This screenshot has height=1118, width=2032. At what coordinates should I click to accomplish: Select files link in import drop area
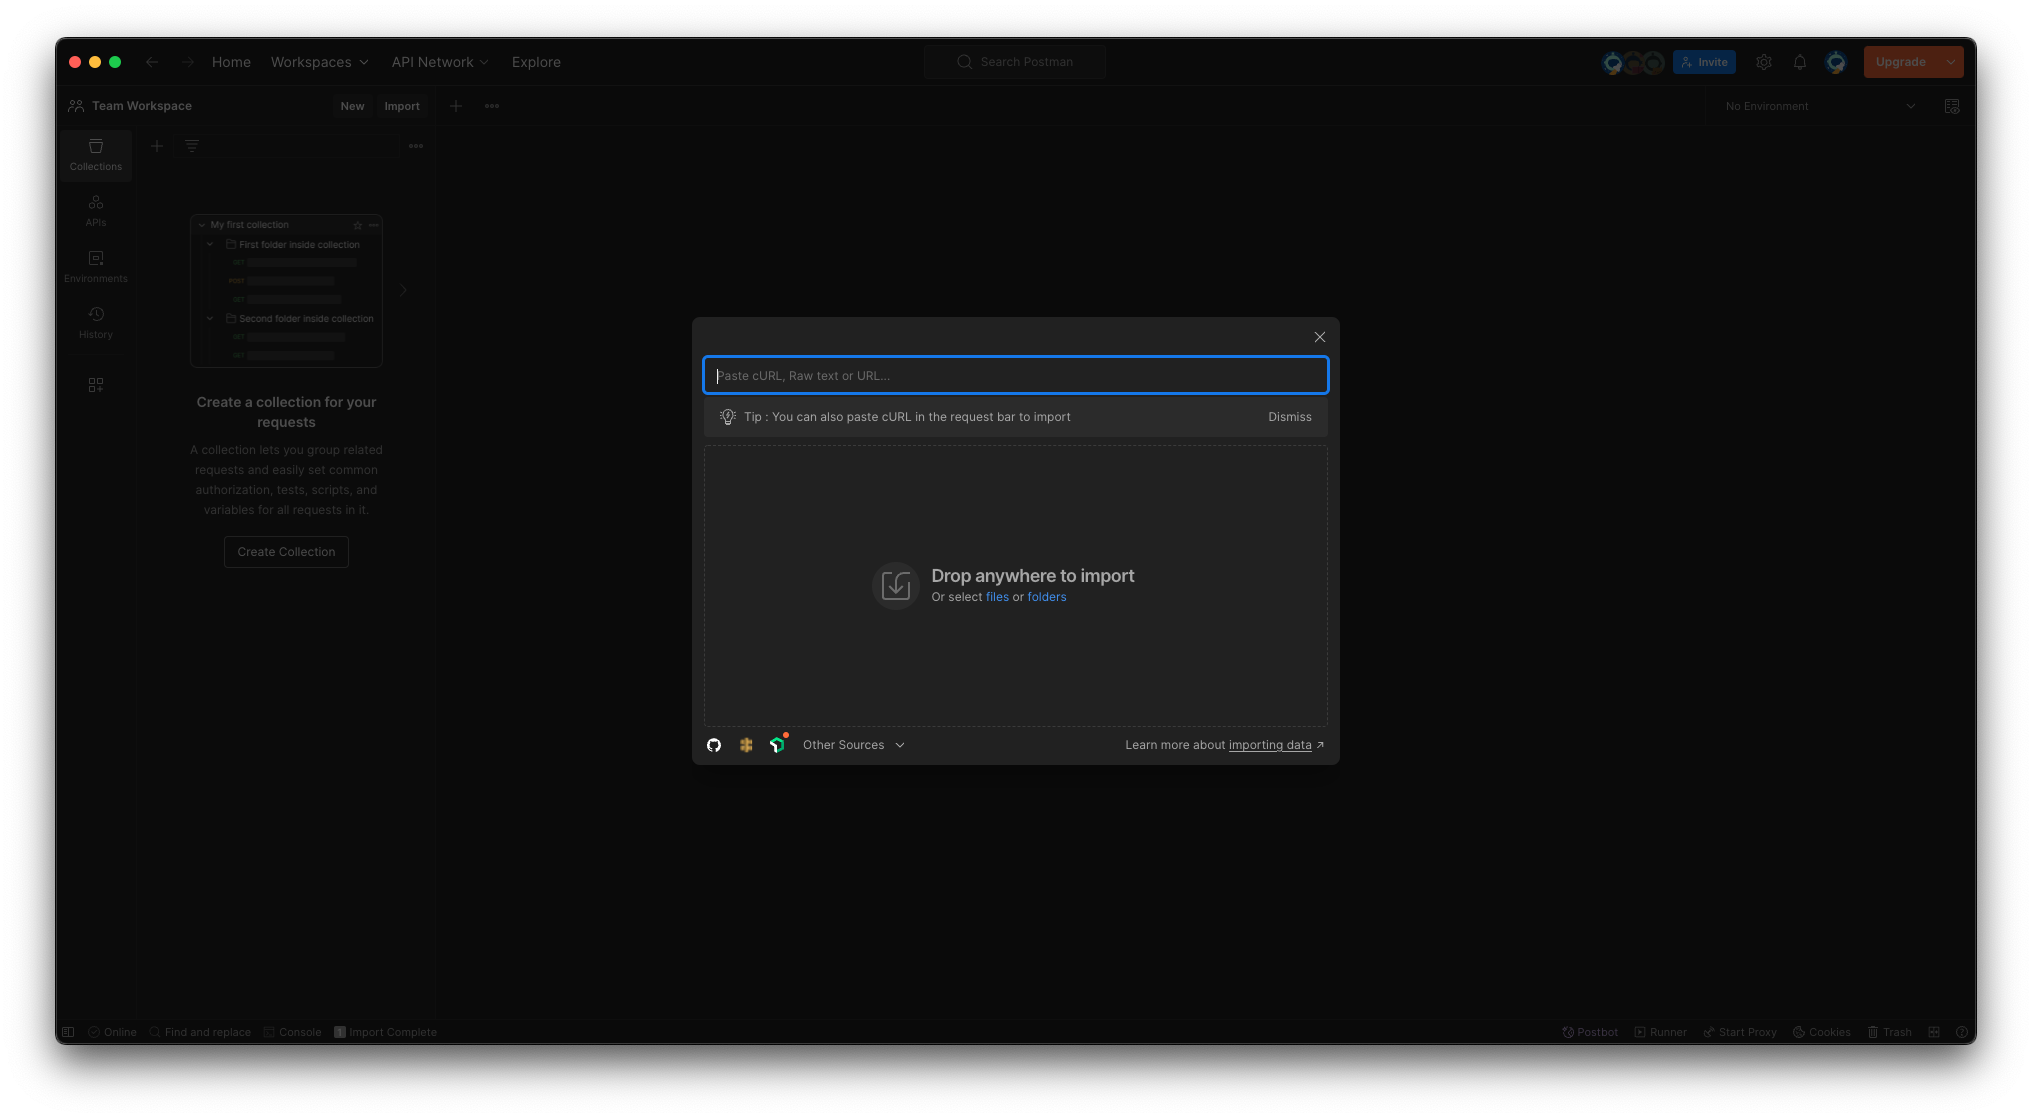point(997,597)
